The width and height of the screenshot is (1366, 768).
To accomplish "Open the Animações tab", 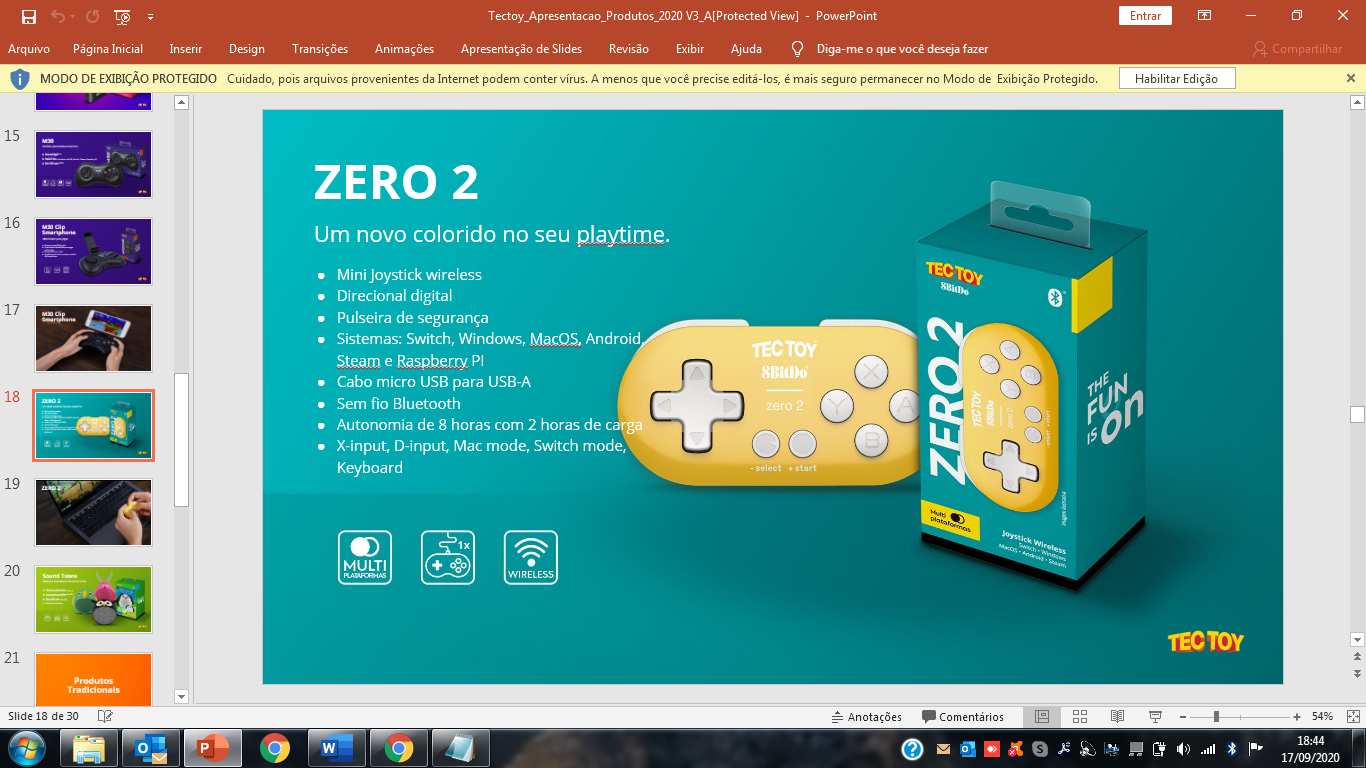I will [x=405, y=49].
